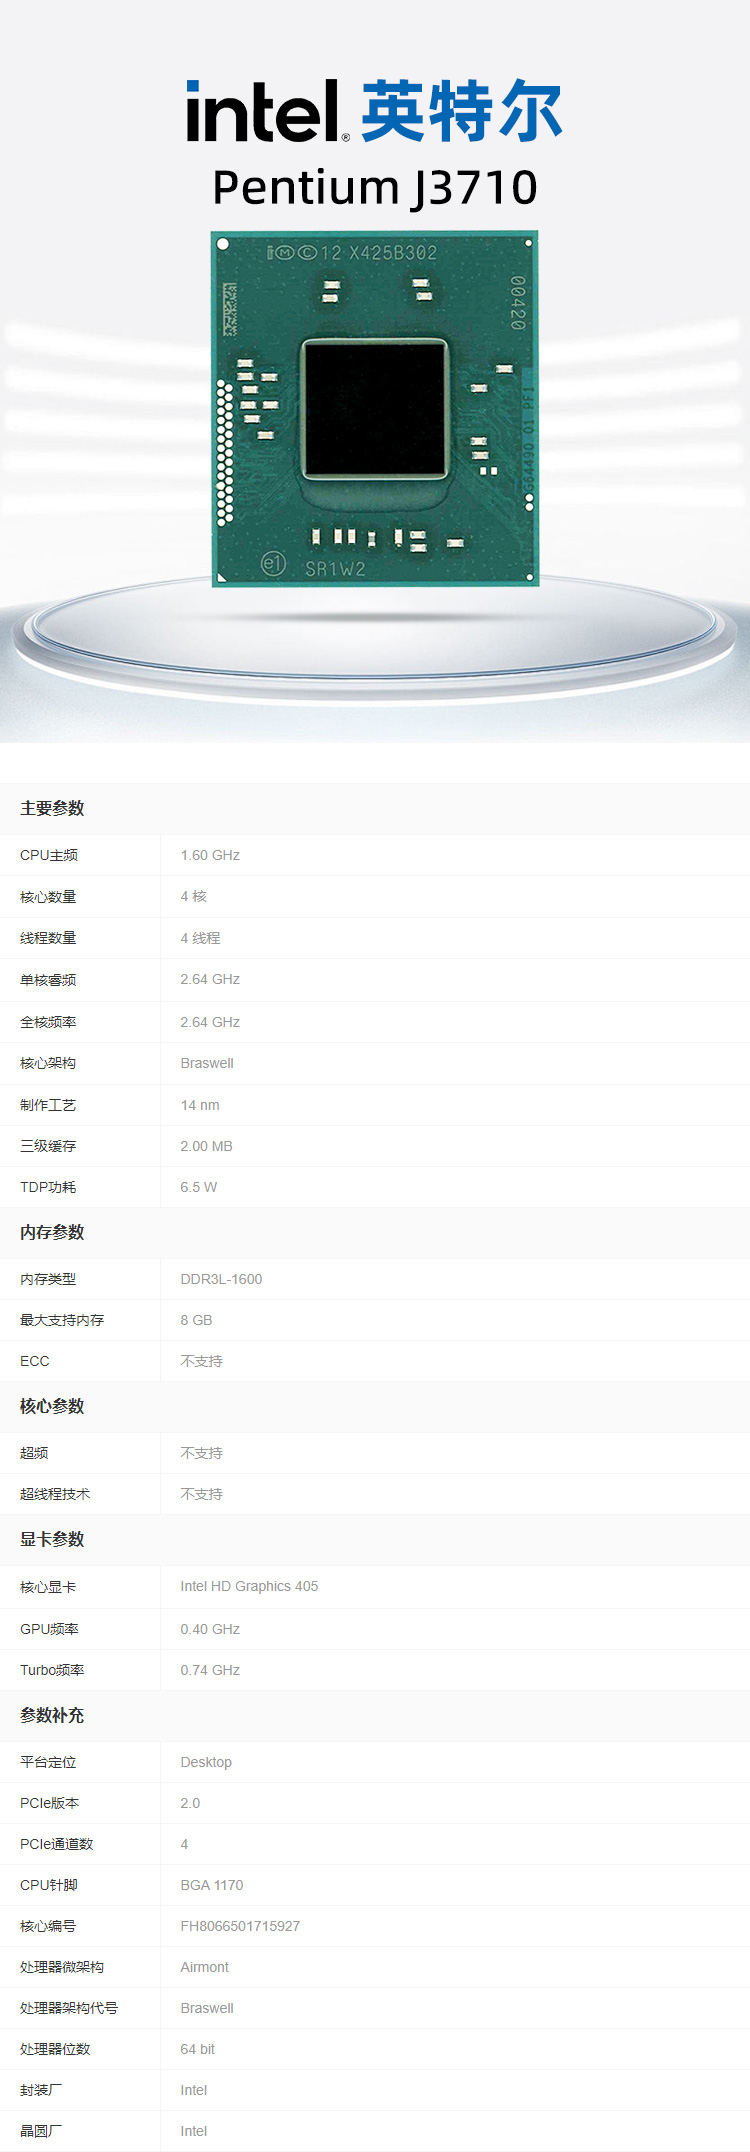This screenshot has width=750, height=2152.
Task: Click the 核心架构 label
Action: (48, 1063)
